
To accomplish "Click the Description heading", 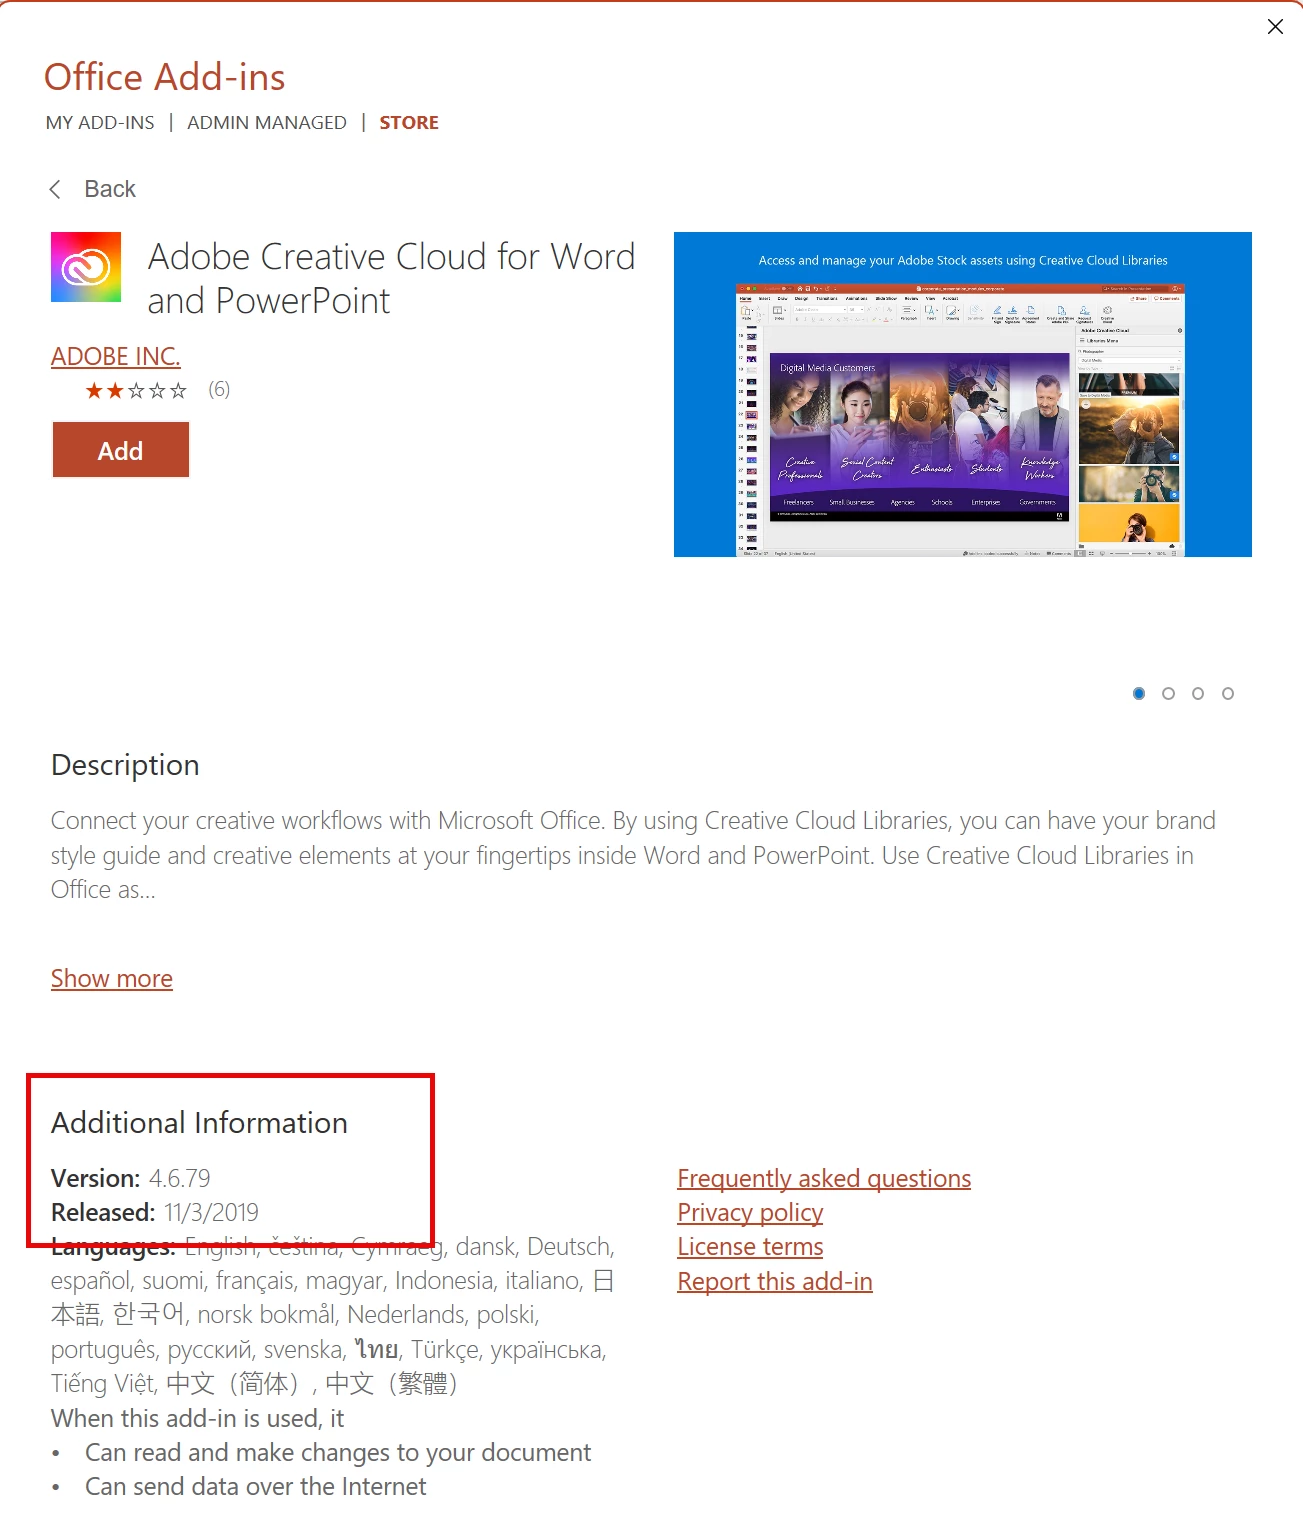I will tap(125, 765).
